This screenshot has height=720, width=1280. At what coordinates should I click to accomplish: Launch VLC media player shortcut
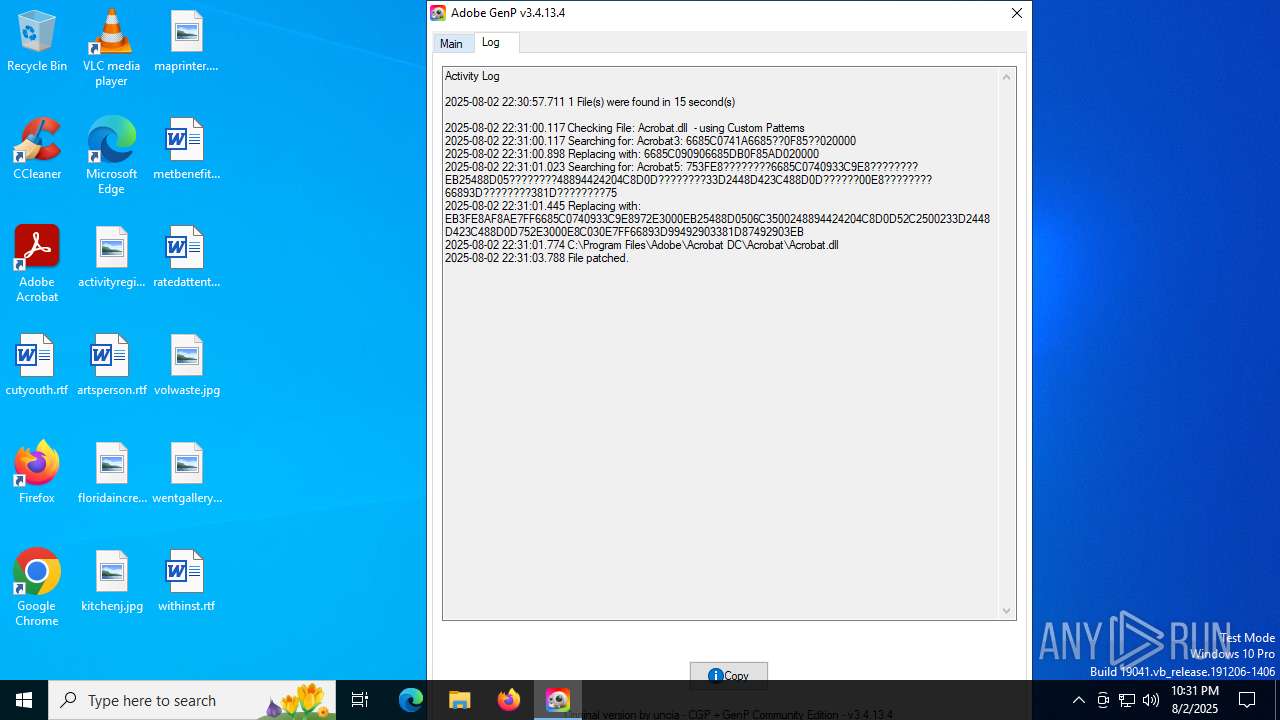pyautogui.click(x=111, y=48)
